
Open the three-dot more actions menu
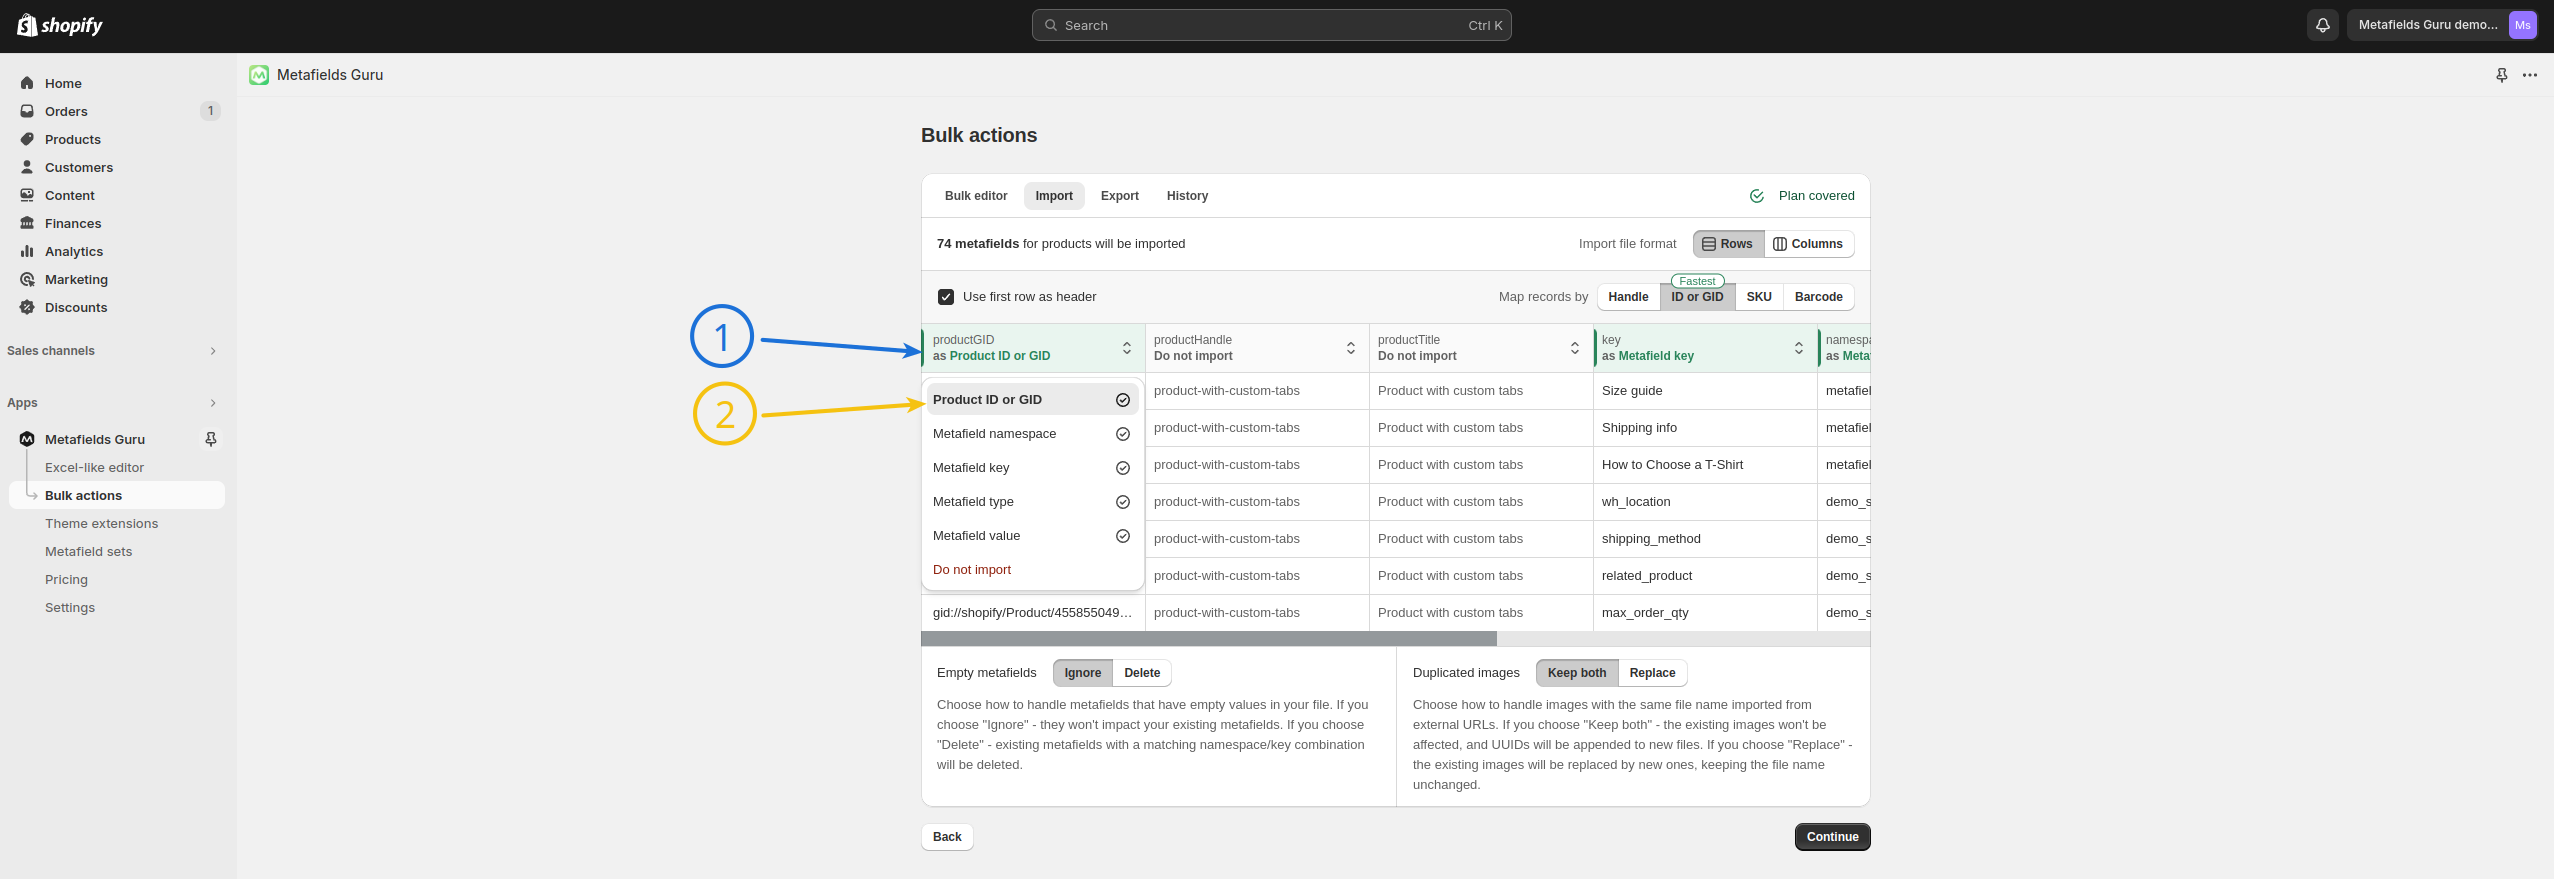click(x=2530, y=75)
